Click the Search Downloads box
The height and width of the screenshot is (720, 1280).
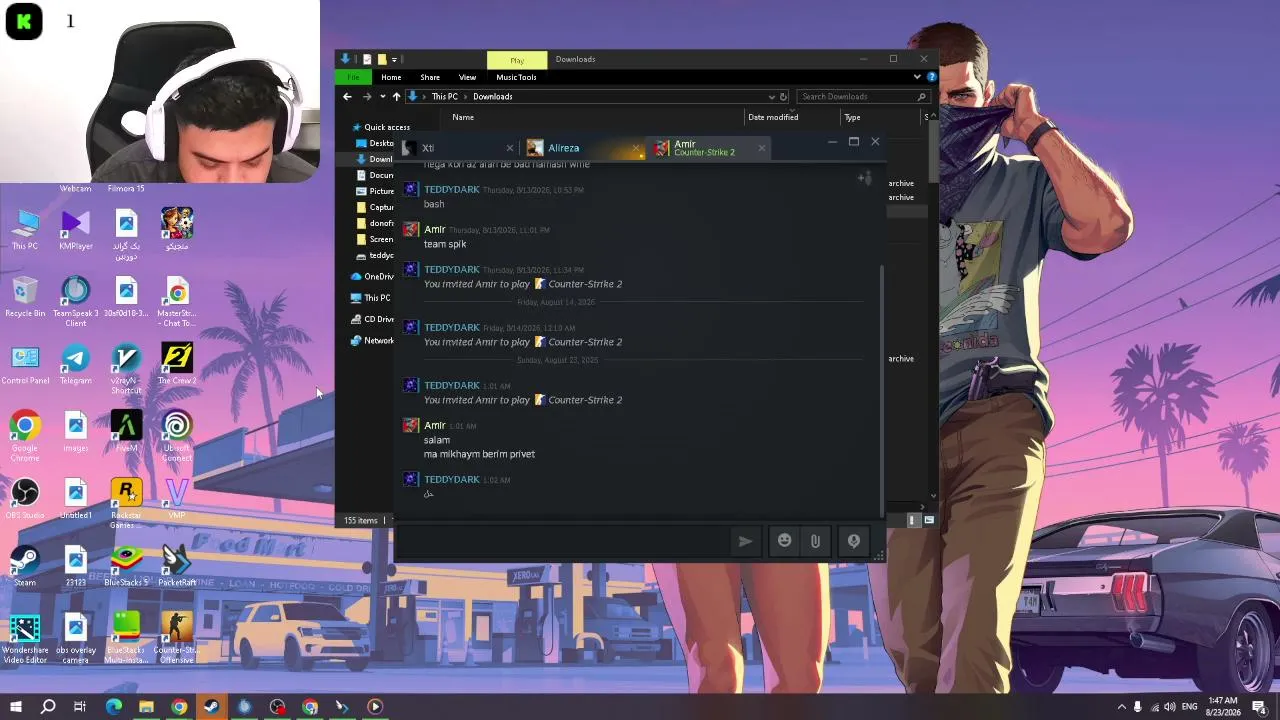pyautogui.click(x=864, y=97)
